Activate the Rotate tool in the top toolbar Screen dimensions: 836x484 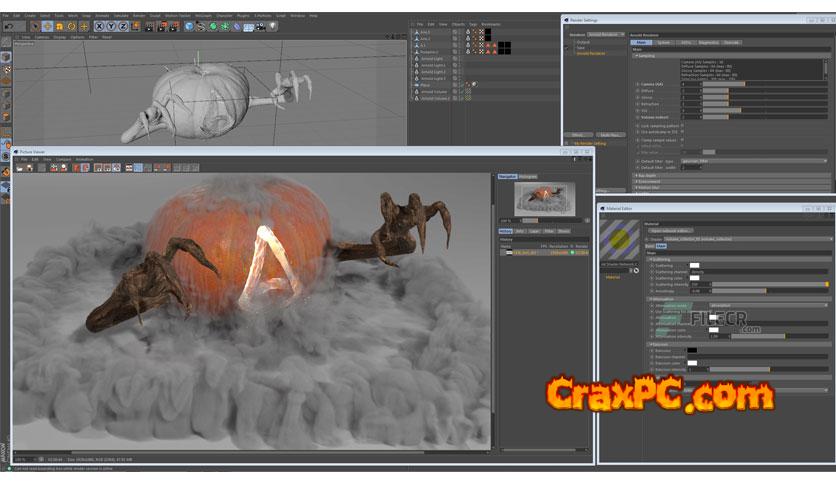coord(71,26)
